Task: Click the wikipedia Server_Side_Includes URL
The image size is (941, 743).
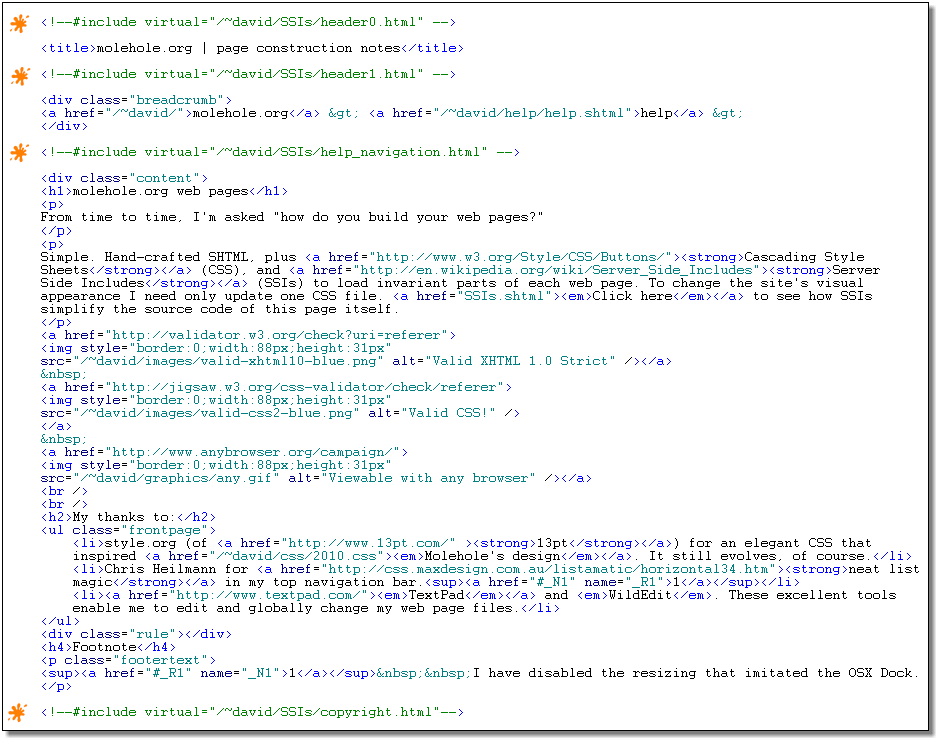Action: pos(556,270)
